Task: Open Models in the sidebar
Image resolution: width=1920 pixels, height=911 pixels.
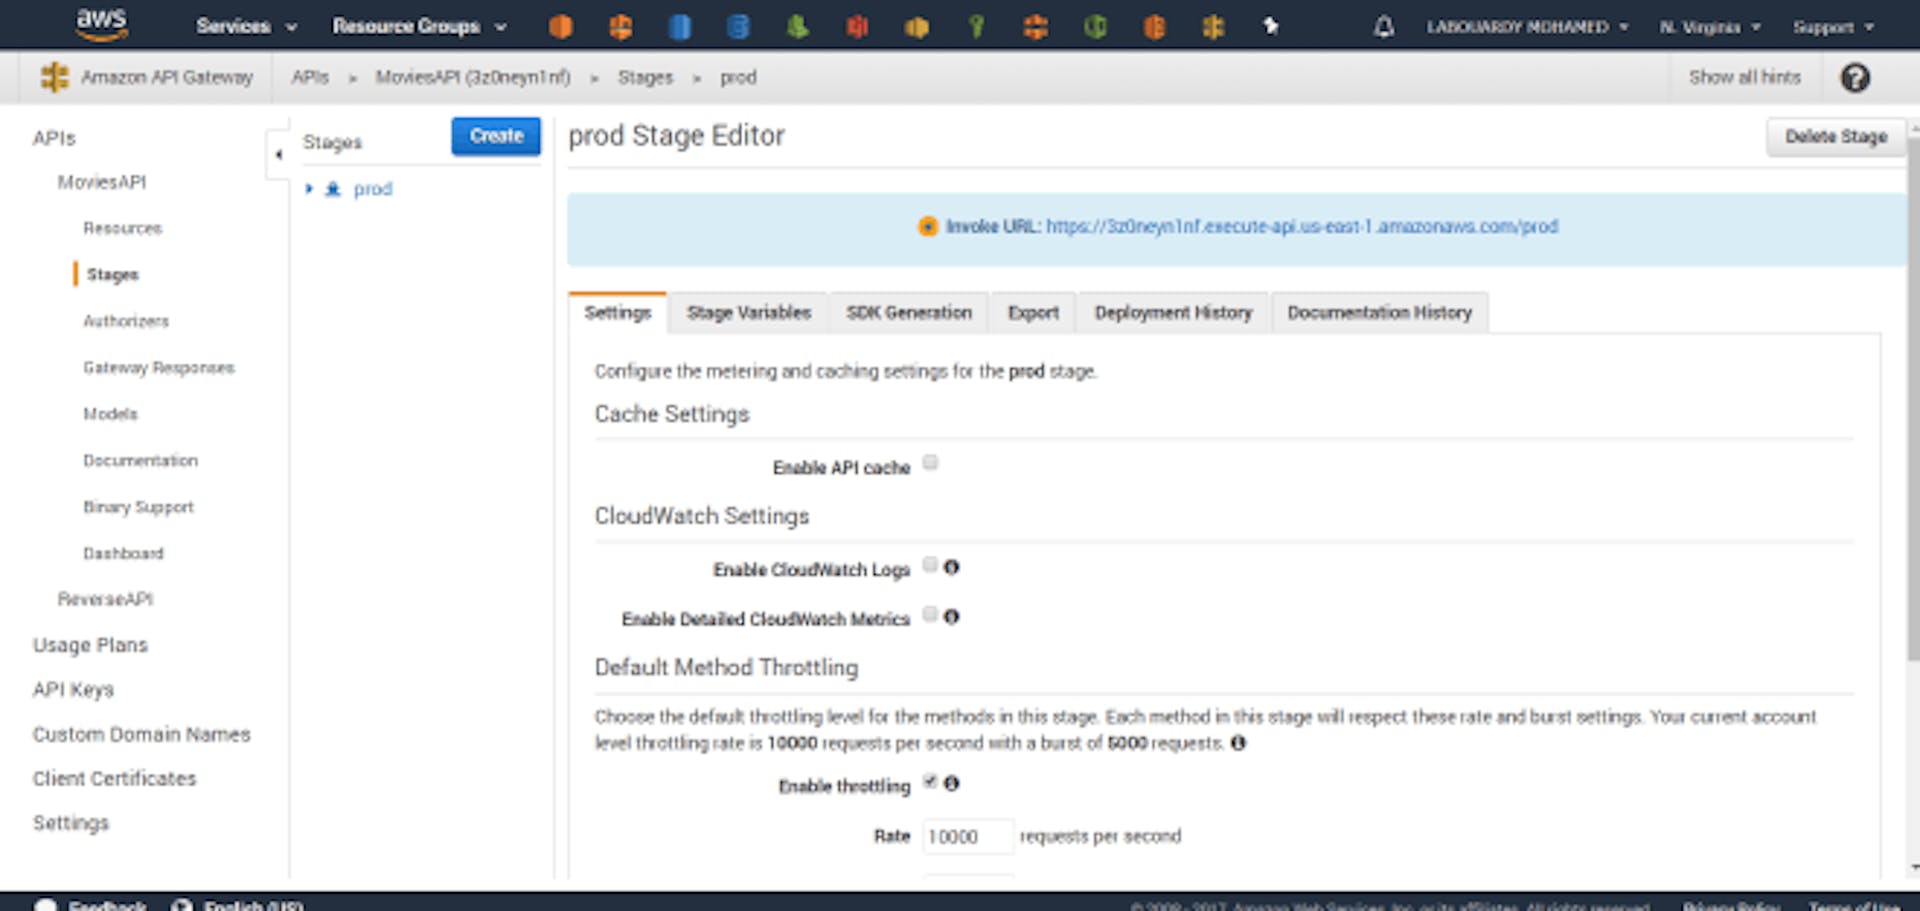Action: point(110,414)
